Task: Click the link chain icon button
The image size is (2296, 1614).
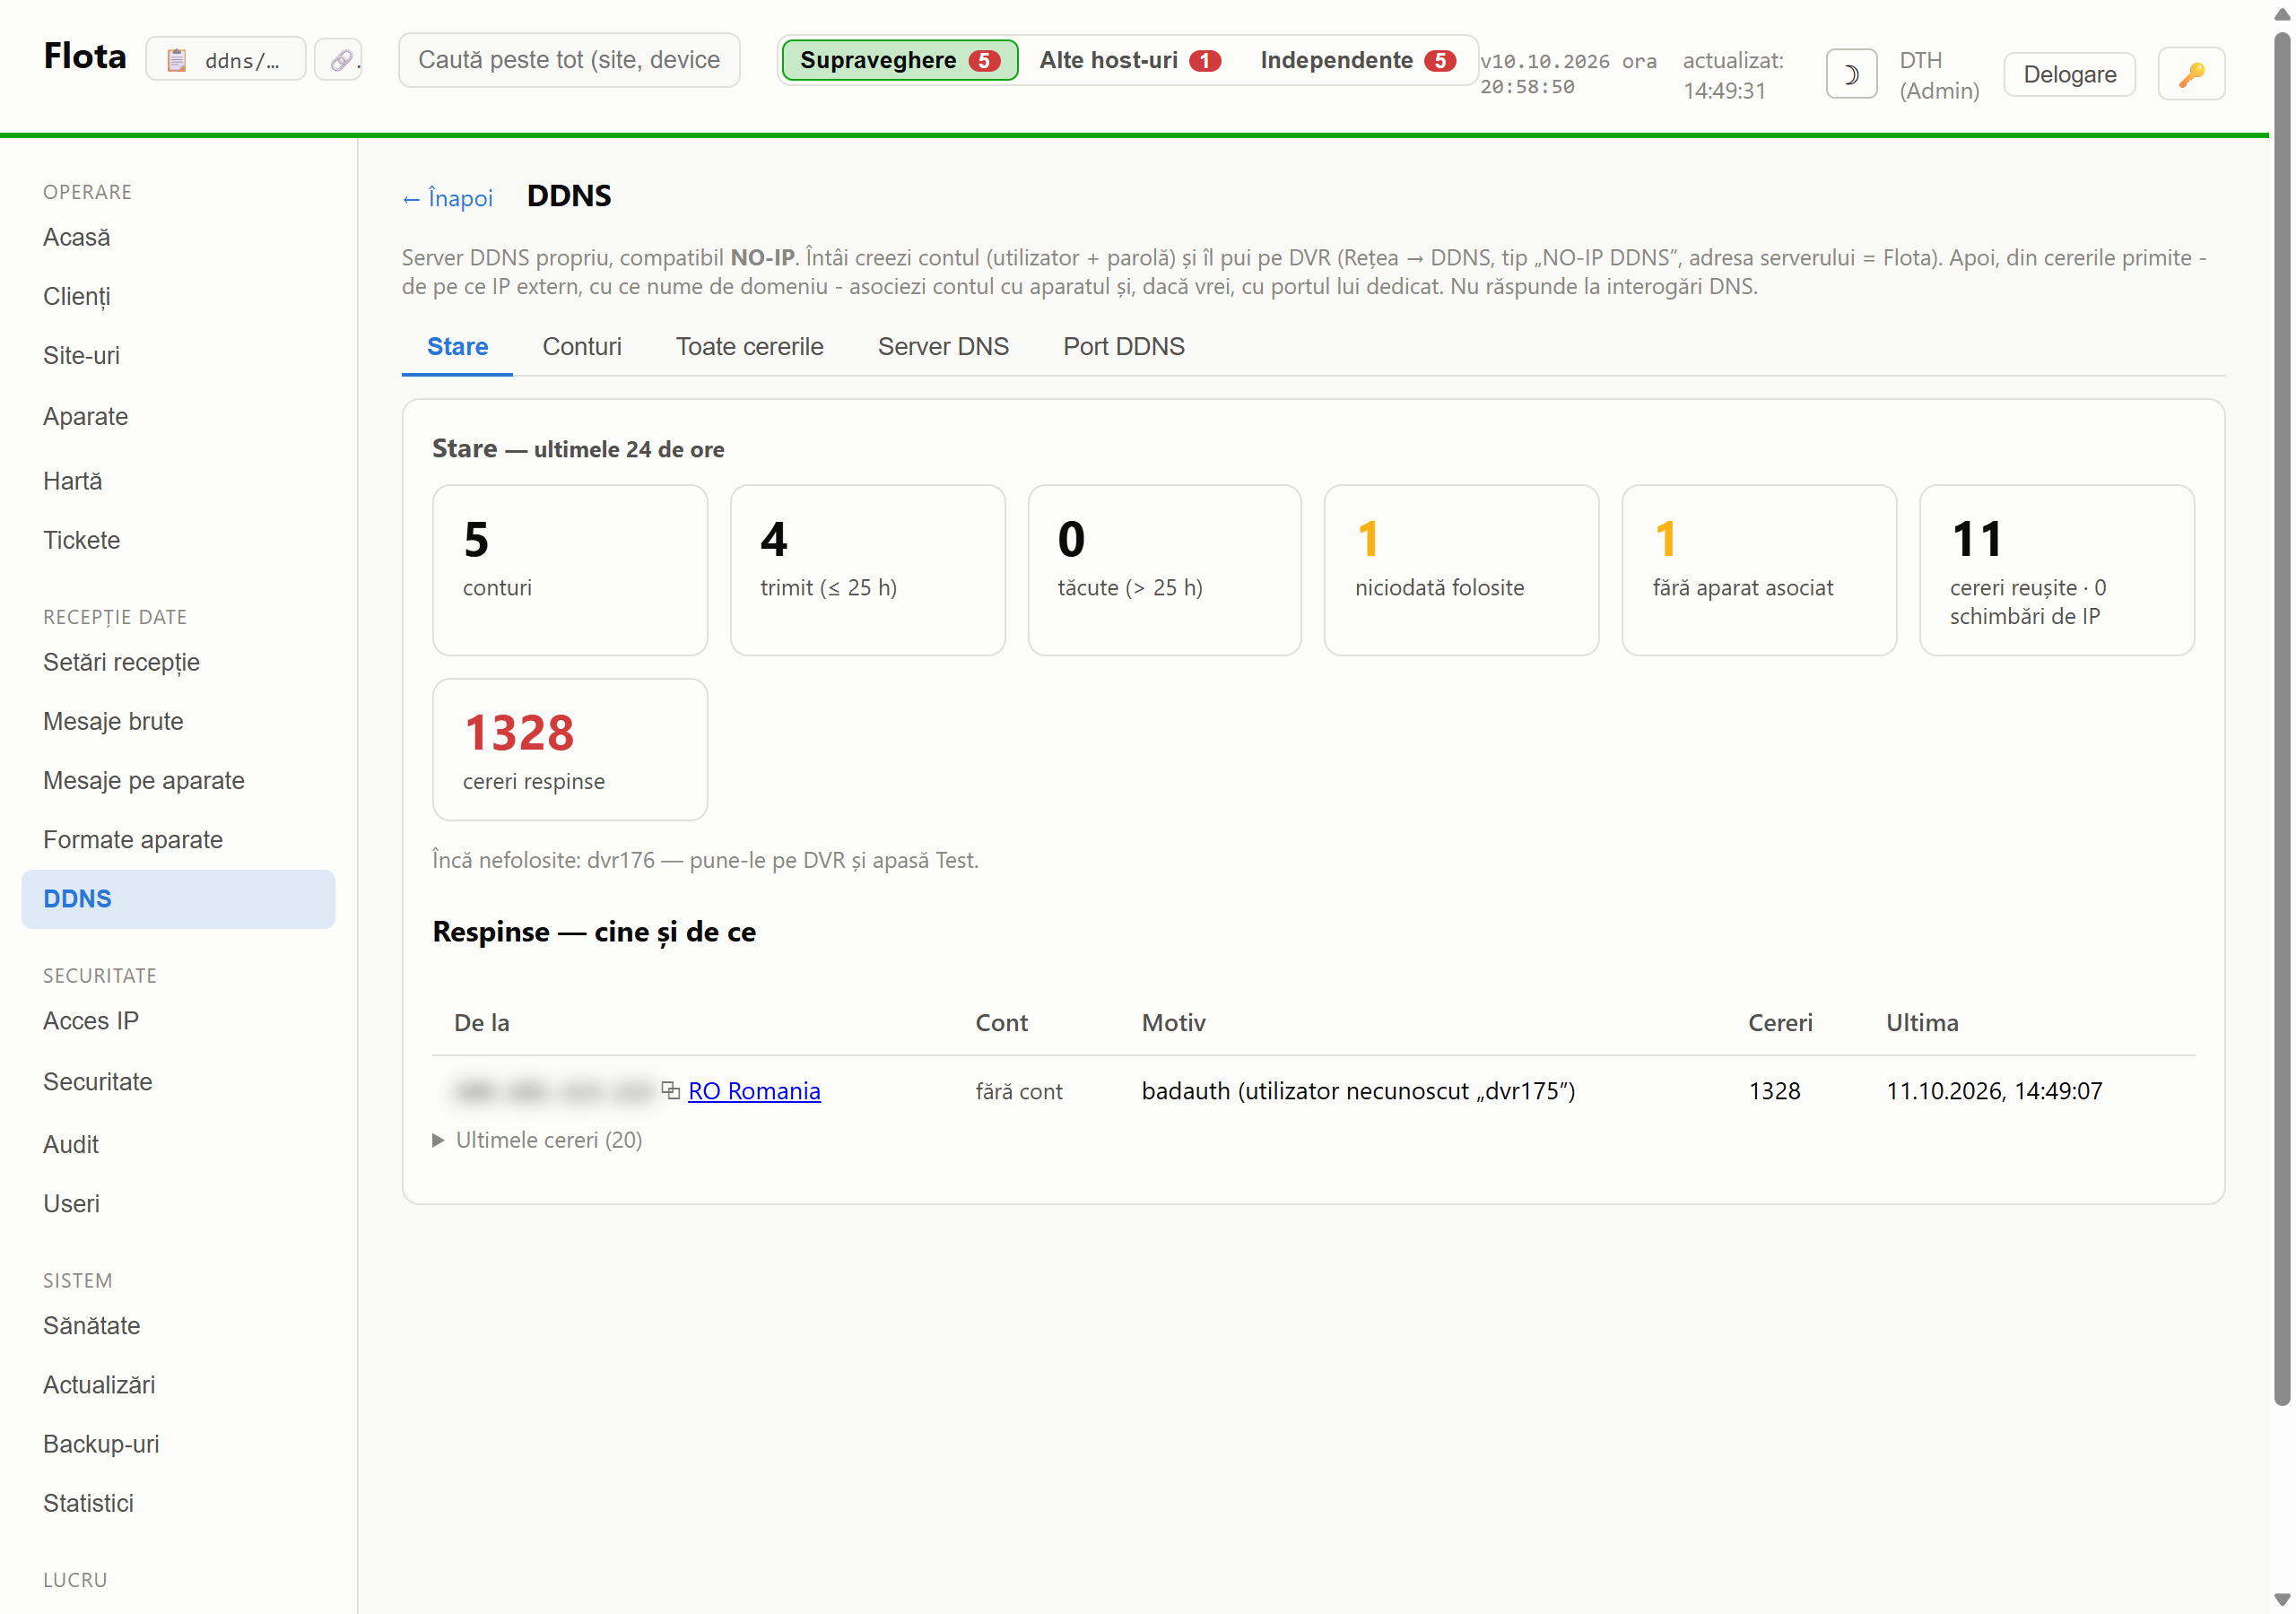Action: pyautogui.click(x=339, y=60)
